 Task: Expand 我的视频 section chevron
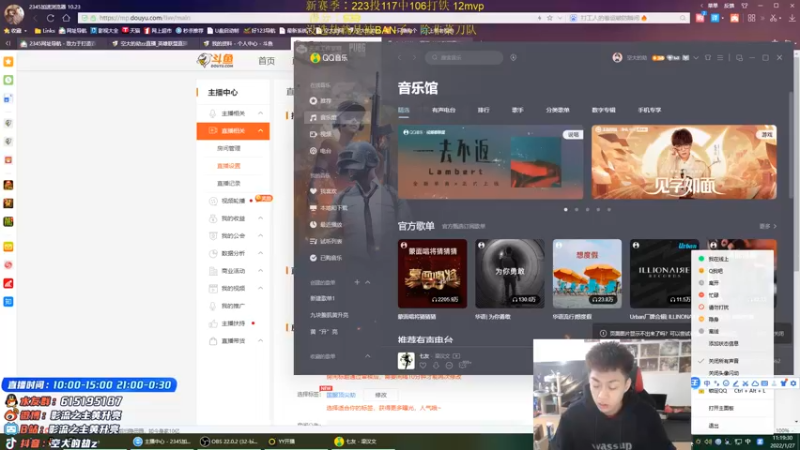tap(261, 288)
